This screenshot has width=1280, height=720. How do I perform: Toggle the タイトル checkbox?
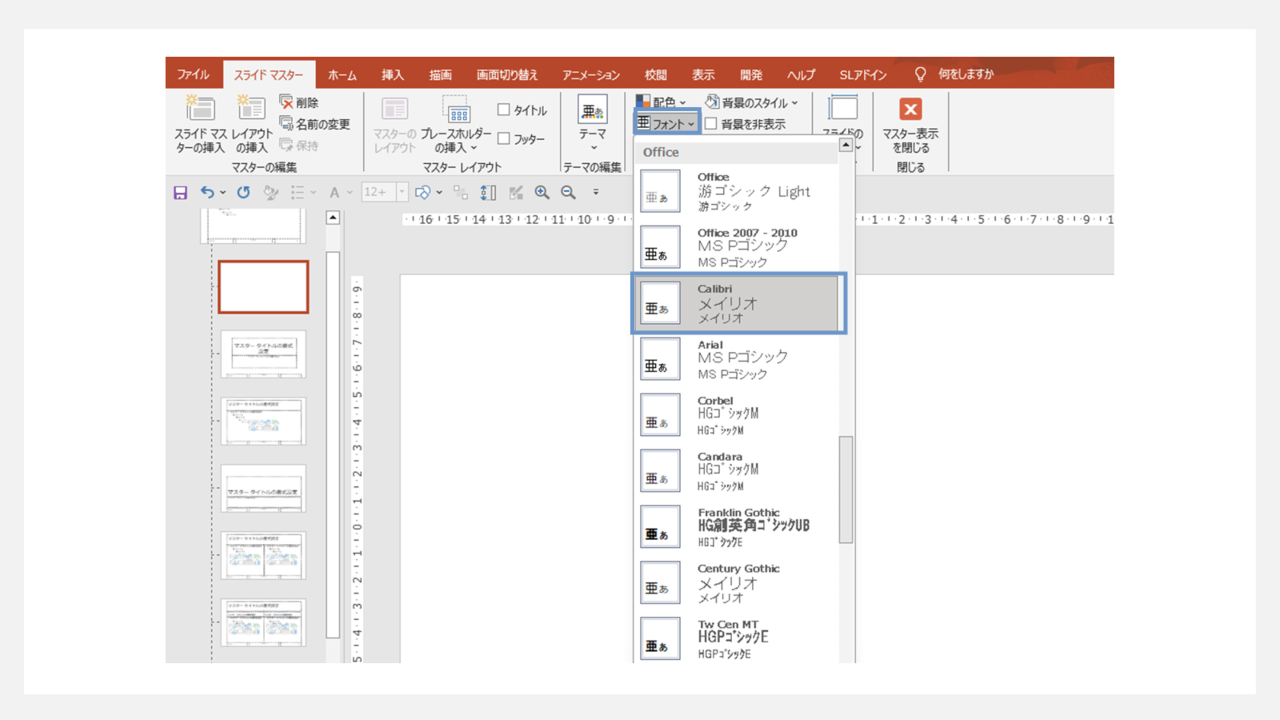(x=504, y=110)
